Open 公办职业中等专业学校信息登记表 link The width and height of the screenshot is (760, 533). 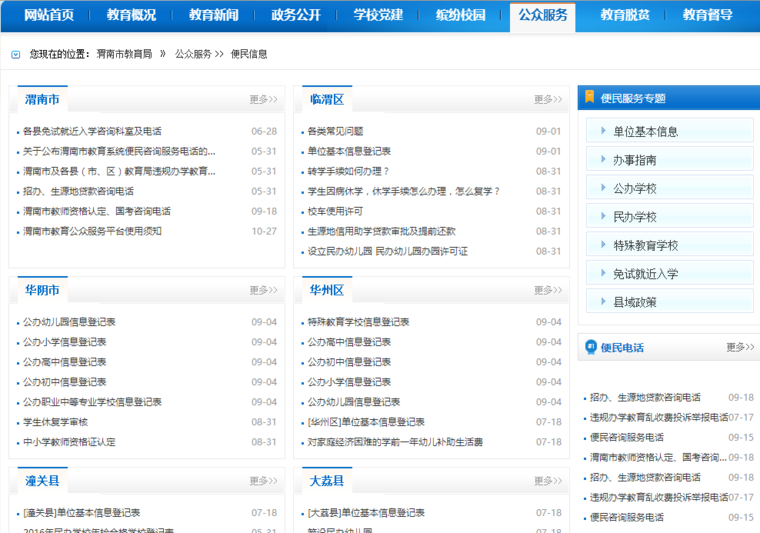tap(92, 402)
